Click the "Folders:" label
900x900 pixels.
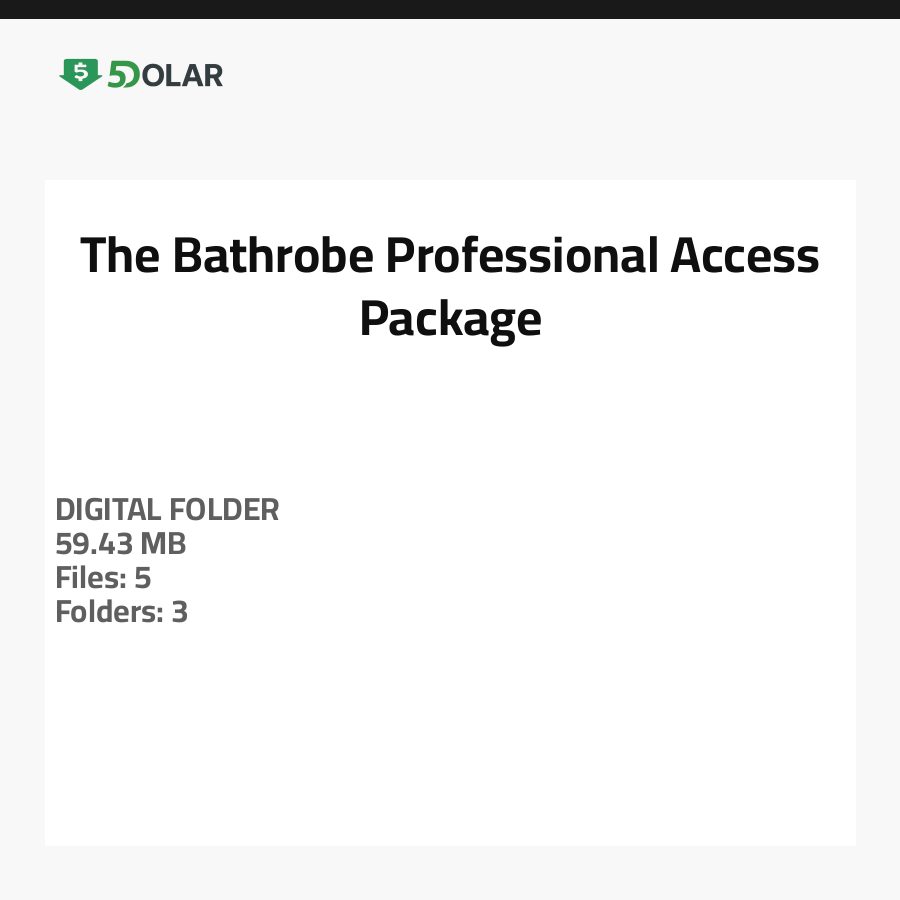(108, 612)
